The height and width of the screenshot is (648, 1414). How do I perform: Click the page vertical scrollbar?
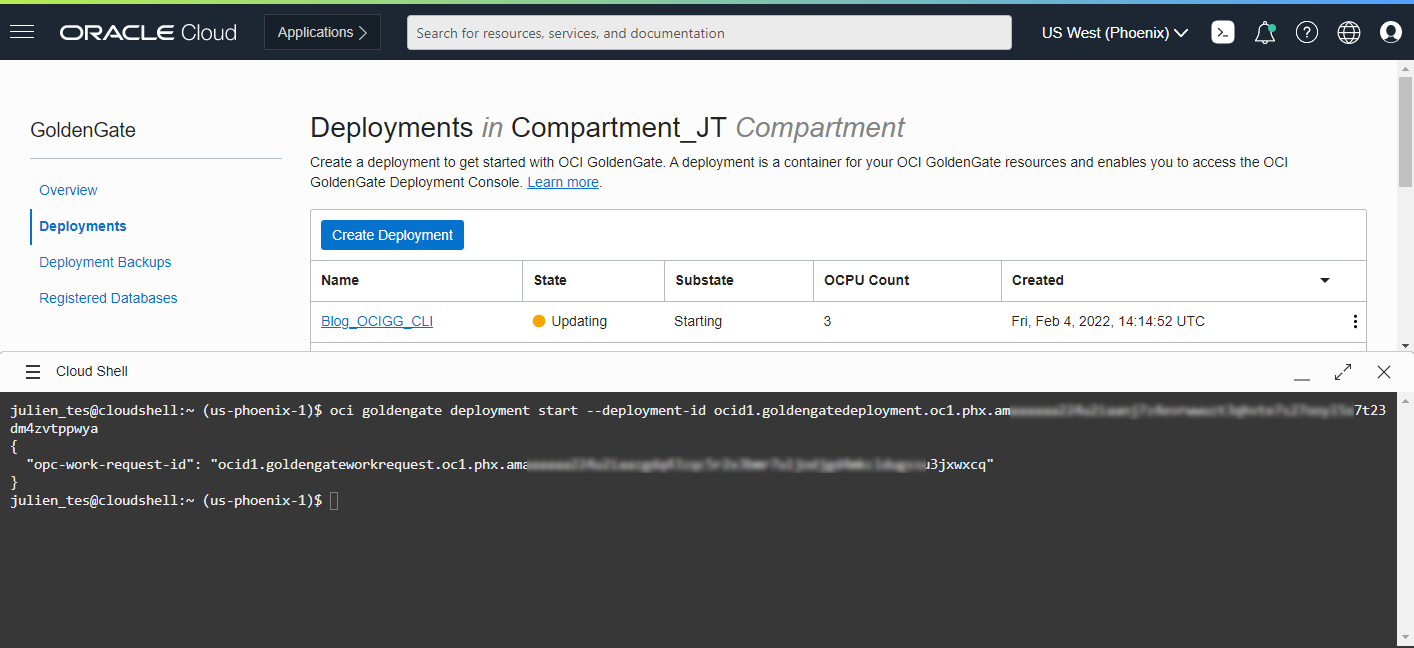(1405, 131)
